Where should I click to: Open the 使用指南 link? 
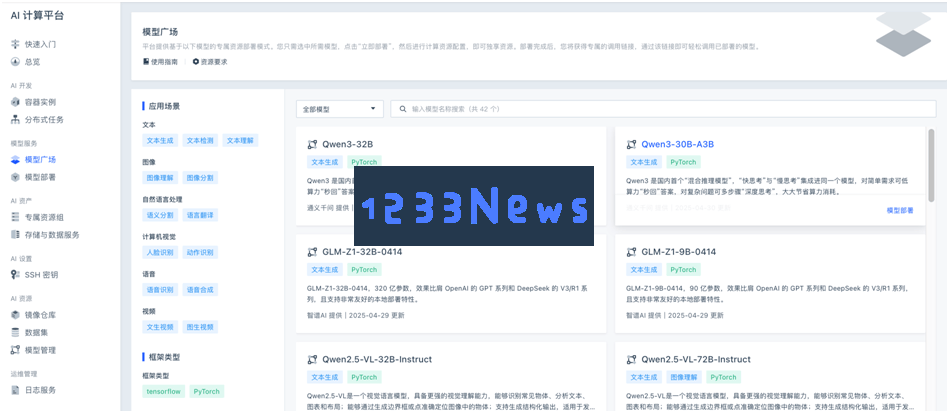[x=164, y=62]
